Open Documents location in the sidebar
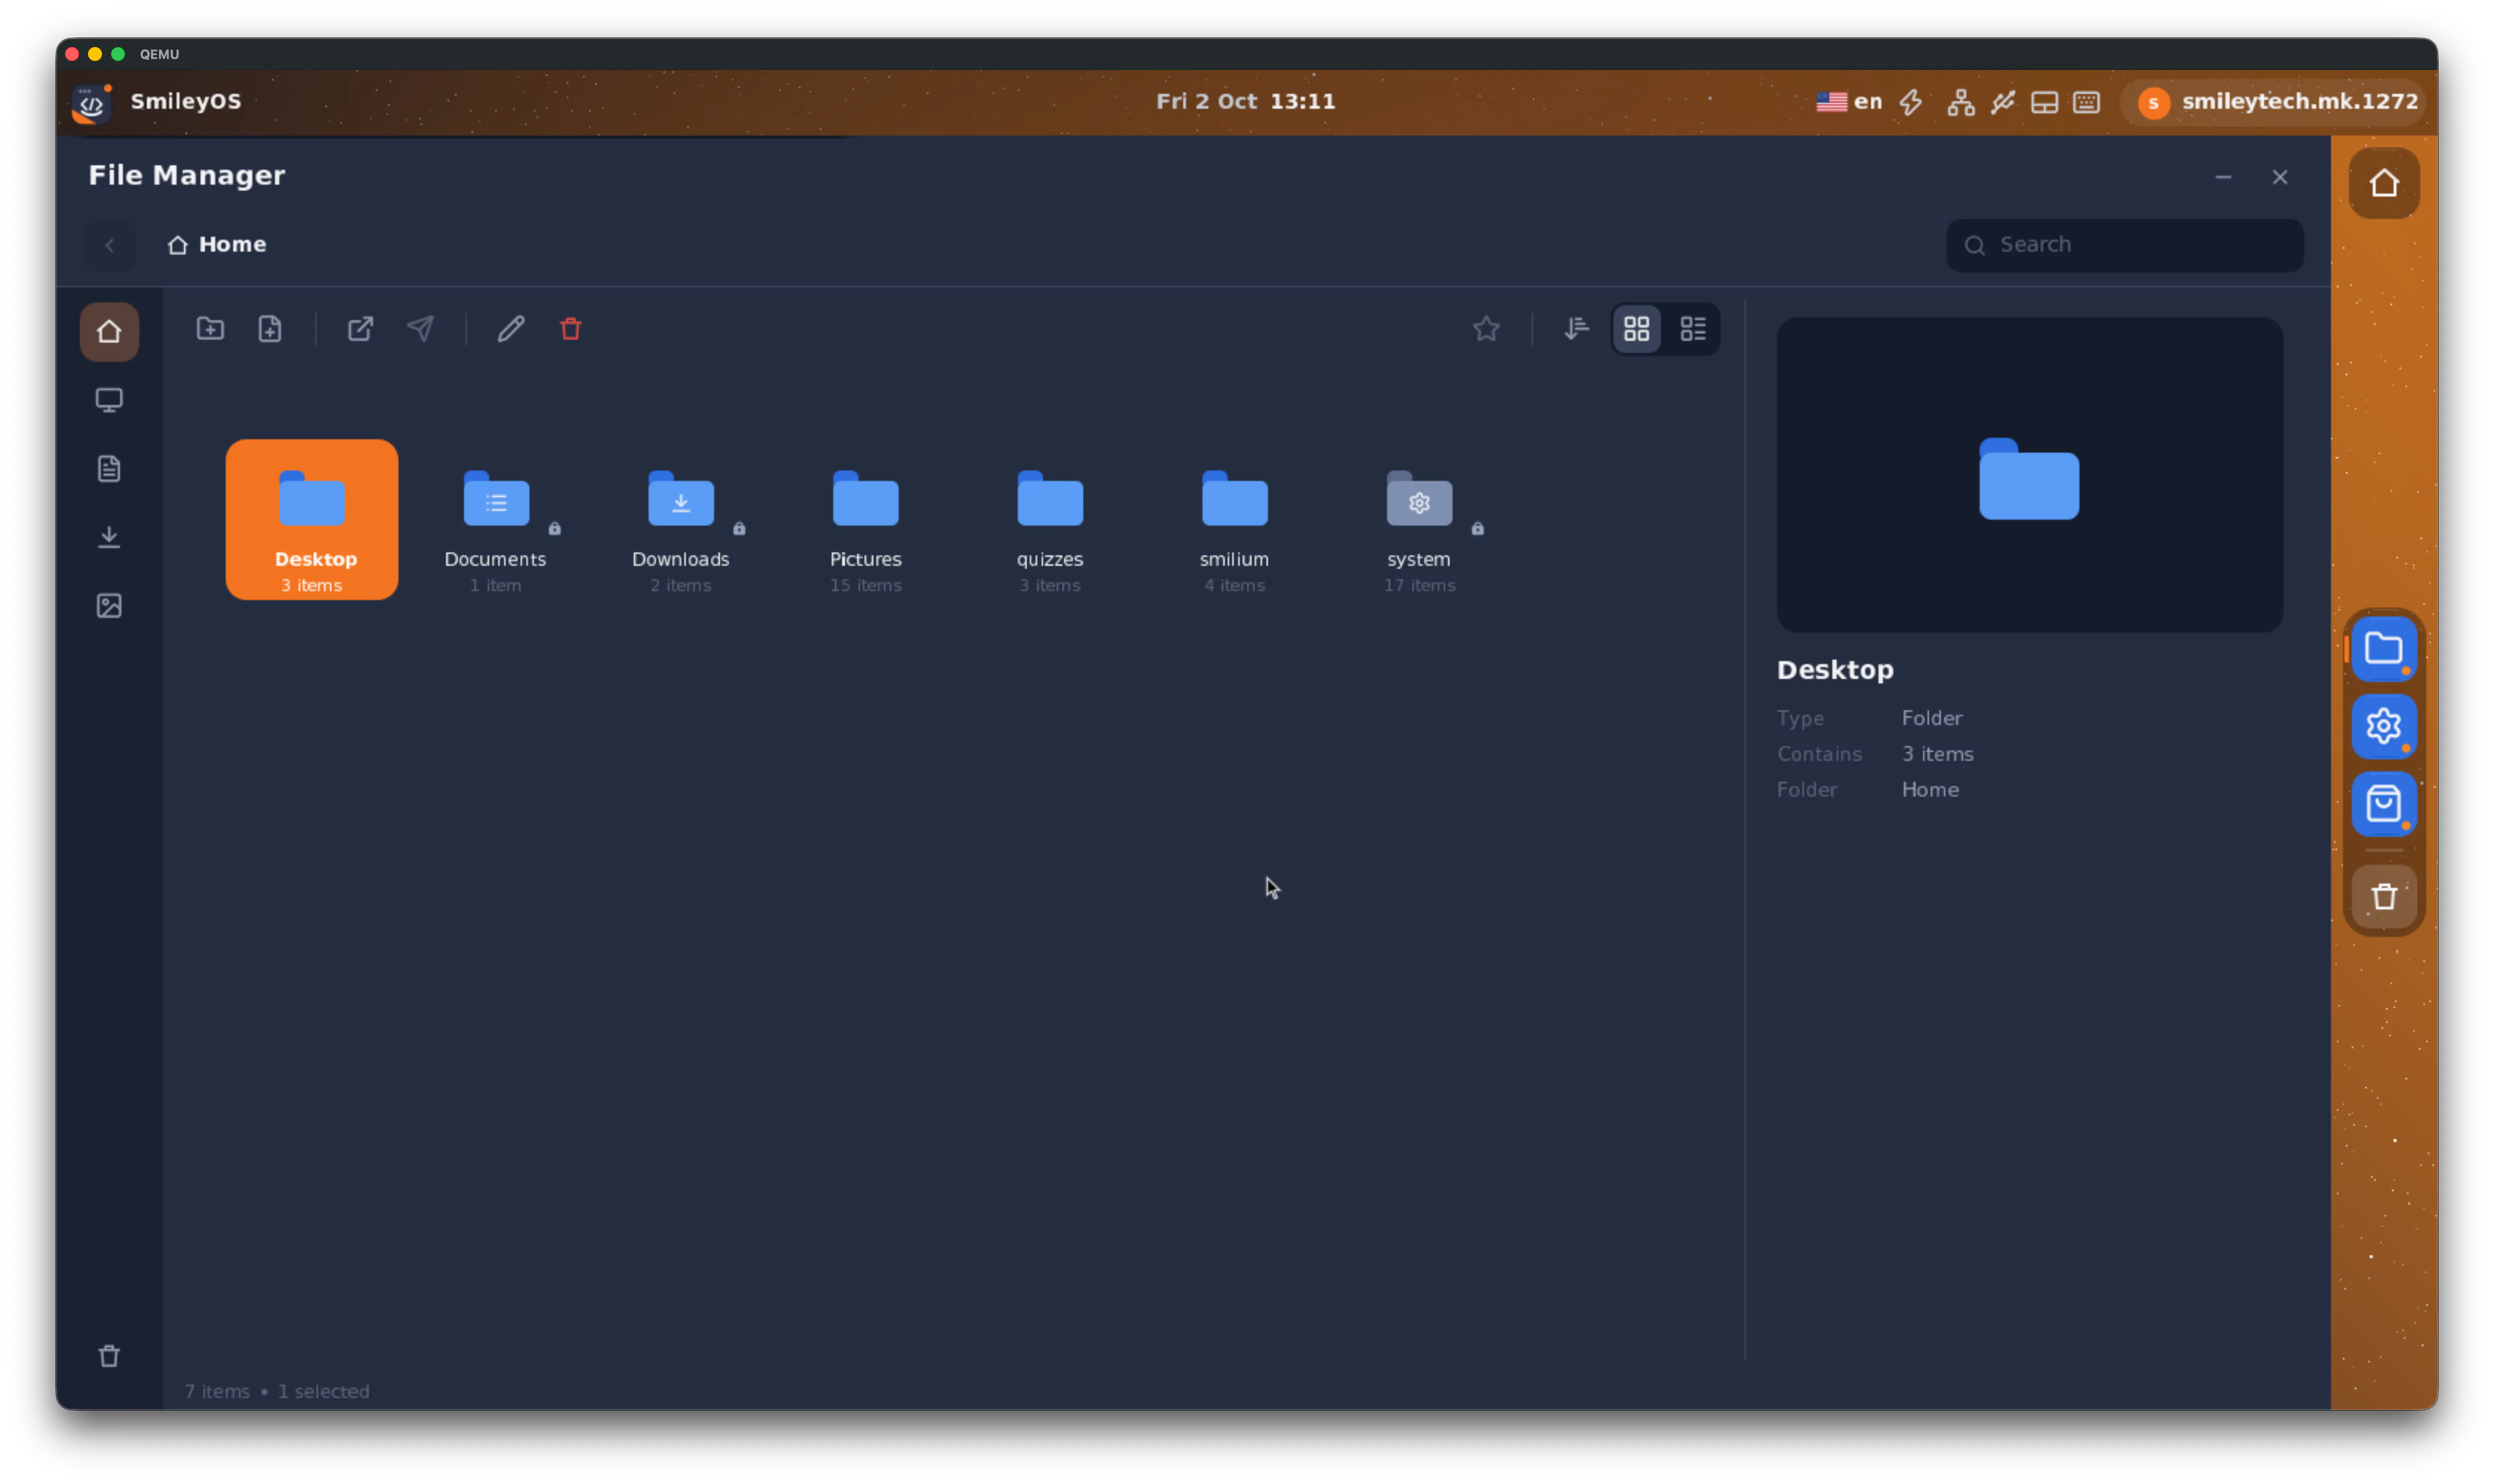Viewport: 2494px width, 1484px height. (x=109, y=468)
